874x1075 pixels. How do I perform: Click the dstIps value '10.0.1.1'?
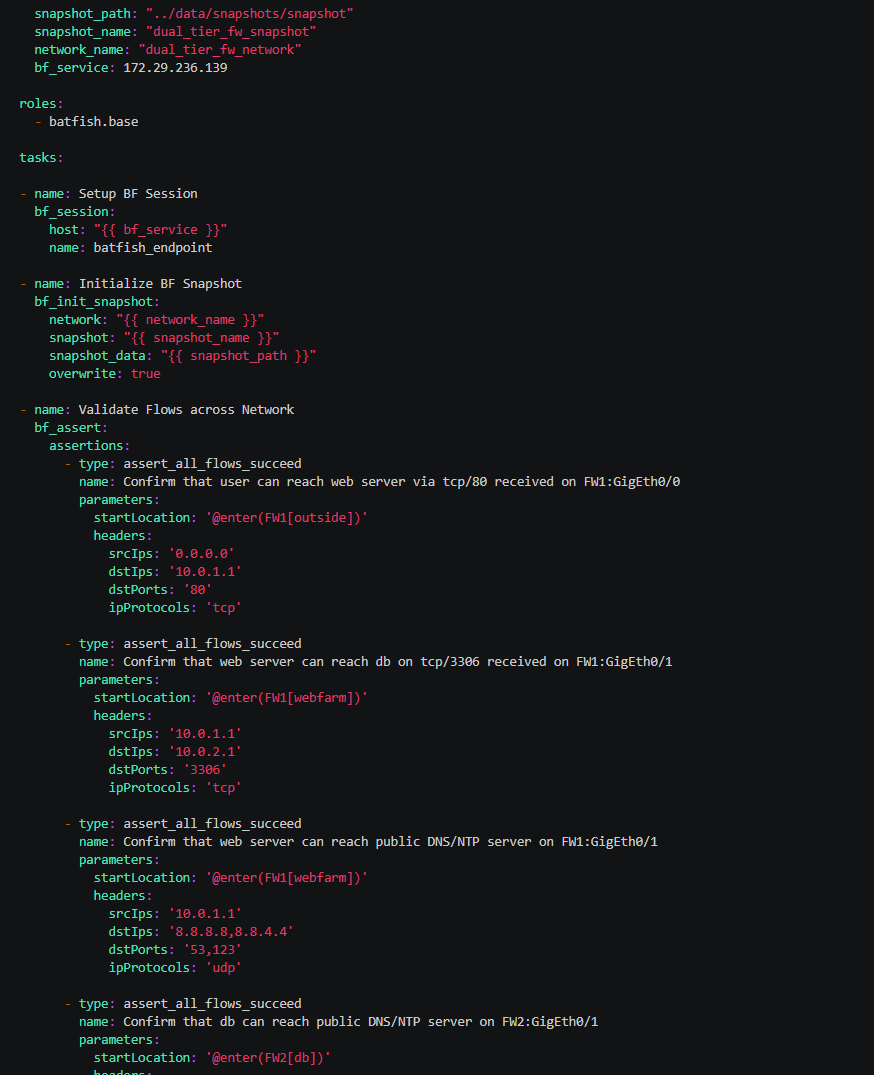coord(205,571)
